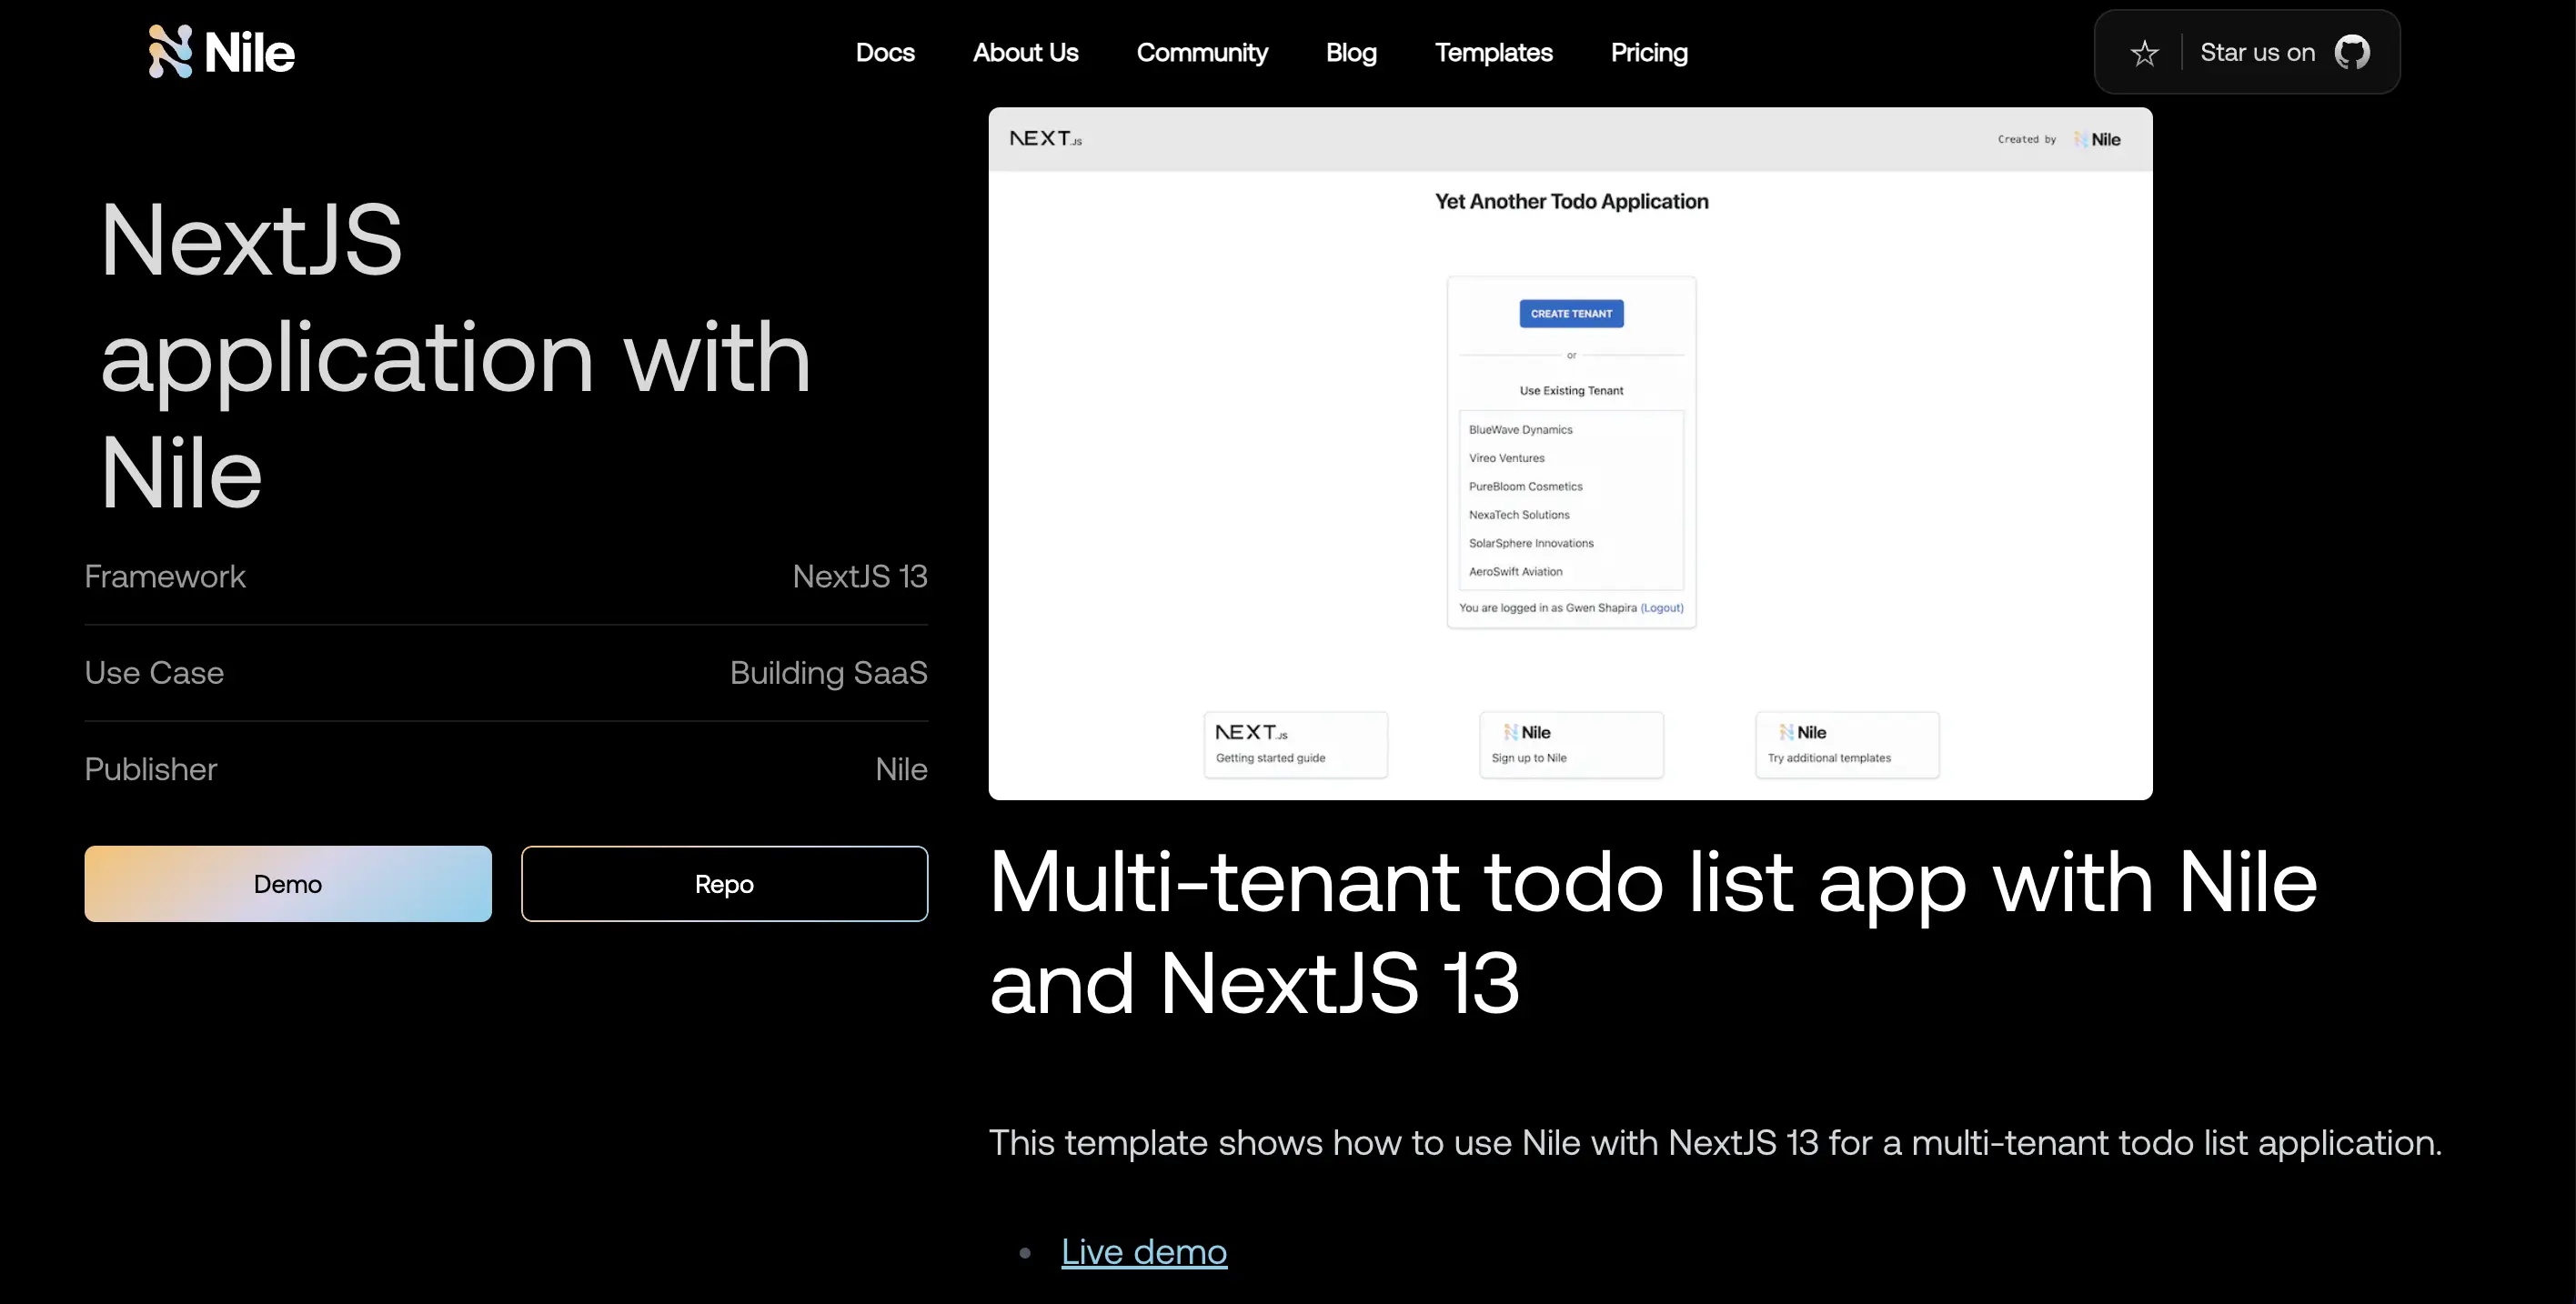Open the Pricing page
Screen dimensions: 2576x1304
pos(1649,52)
